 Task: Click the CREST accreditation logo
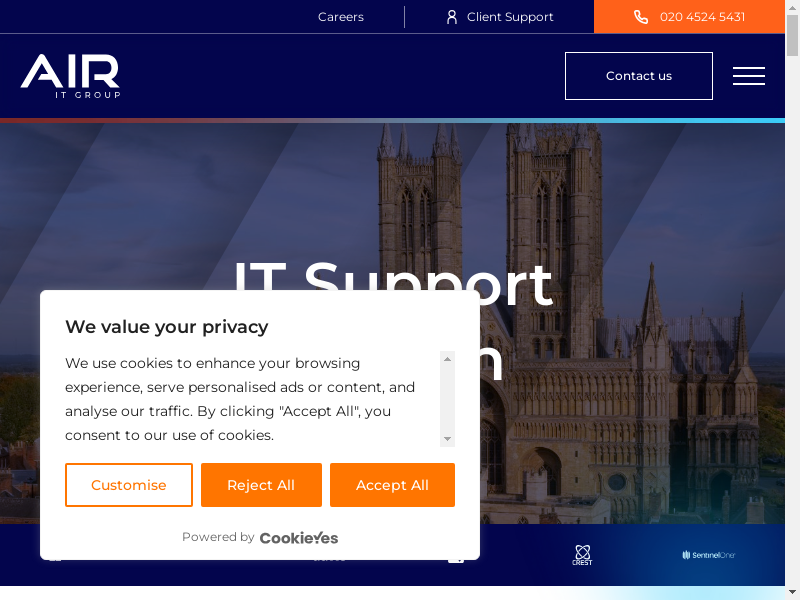pyautogui.click(x=582, y=555)
